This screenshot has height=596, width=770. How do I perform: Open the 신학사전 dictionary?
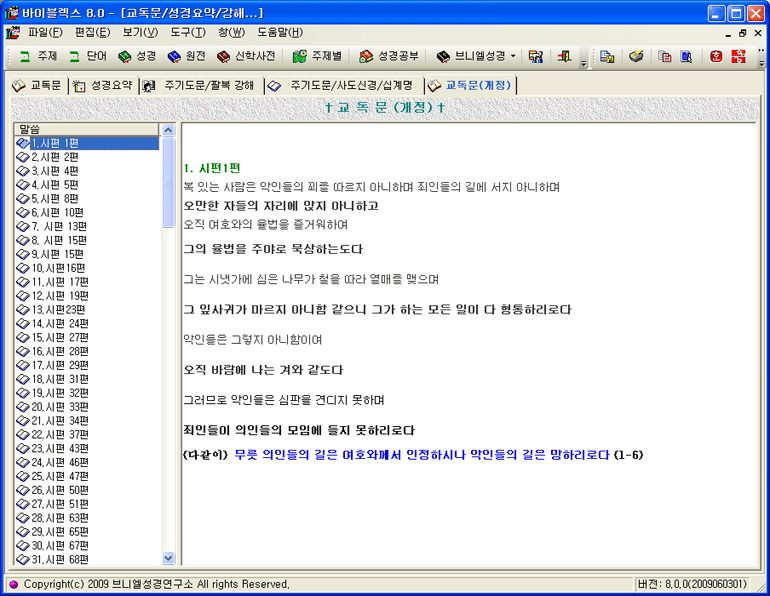tap(246, 56)
